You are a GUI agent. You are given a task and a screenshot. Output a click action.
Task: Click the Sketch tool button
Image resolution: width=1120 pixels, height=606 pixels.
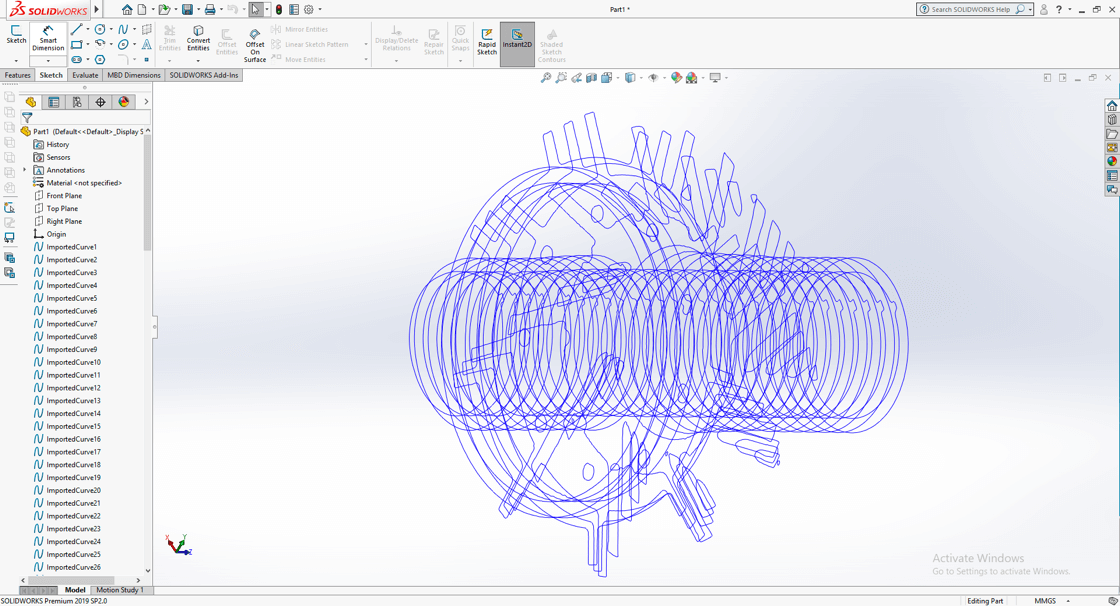tap(16, 34)
